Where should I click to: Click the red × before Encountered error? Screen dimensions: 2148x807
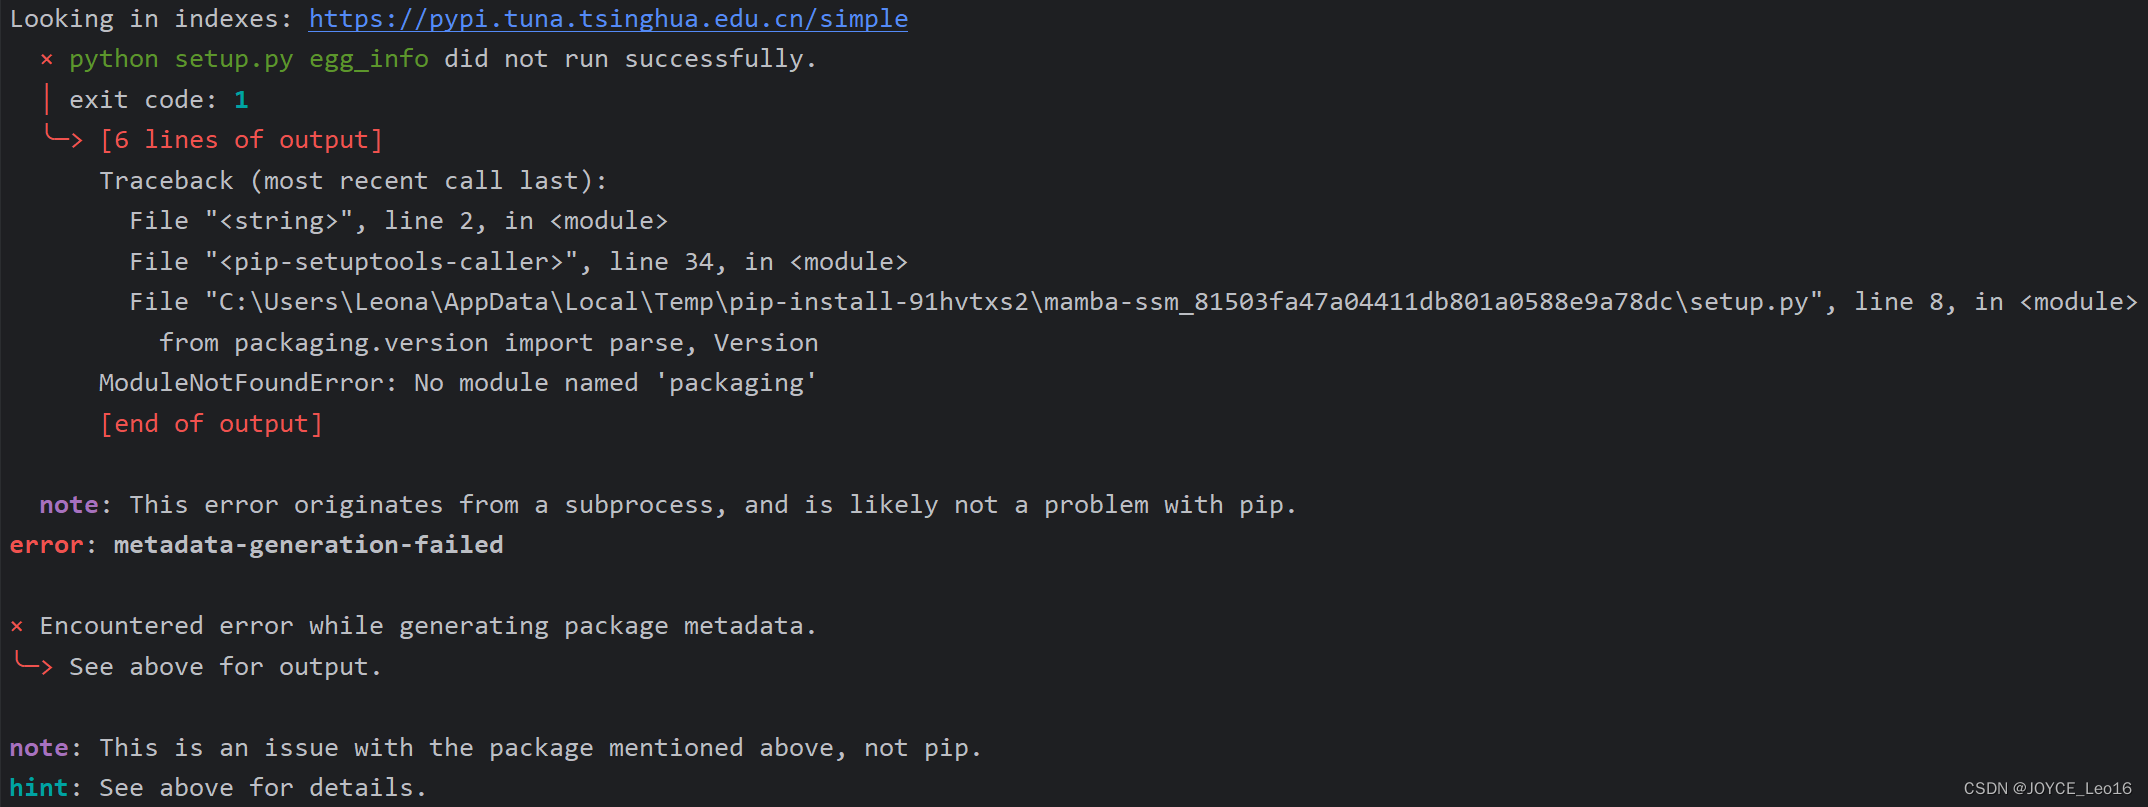coord(16,627)
